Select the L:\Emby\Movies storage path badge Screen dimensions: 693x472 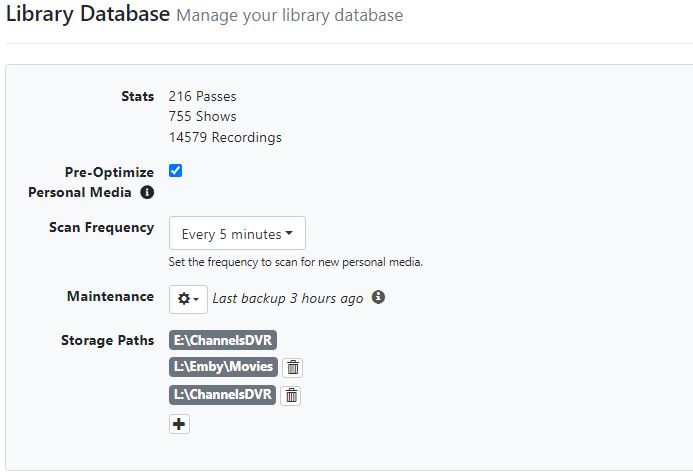pos(223,367)
